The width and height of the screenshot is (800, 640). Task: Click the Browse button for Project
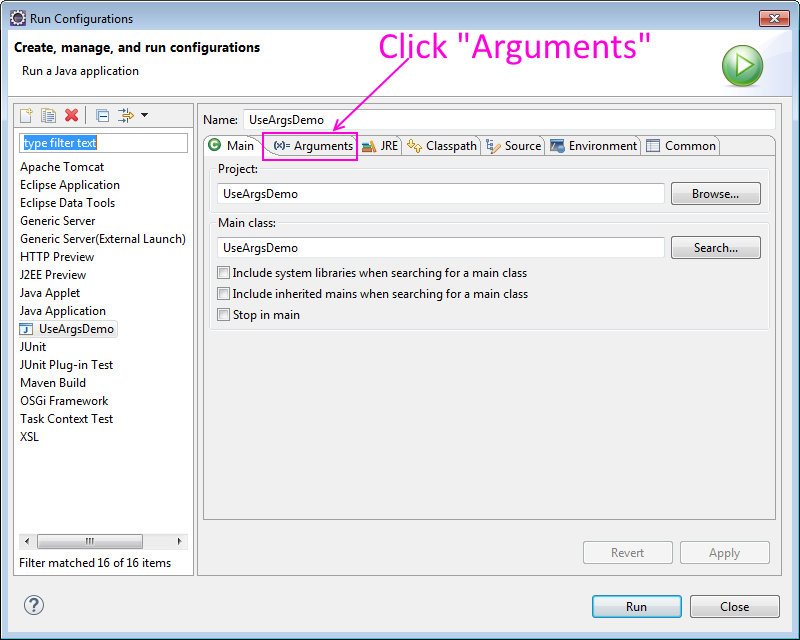tap(715, 193)
